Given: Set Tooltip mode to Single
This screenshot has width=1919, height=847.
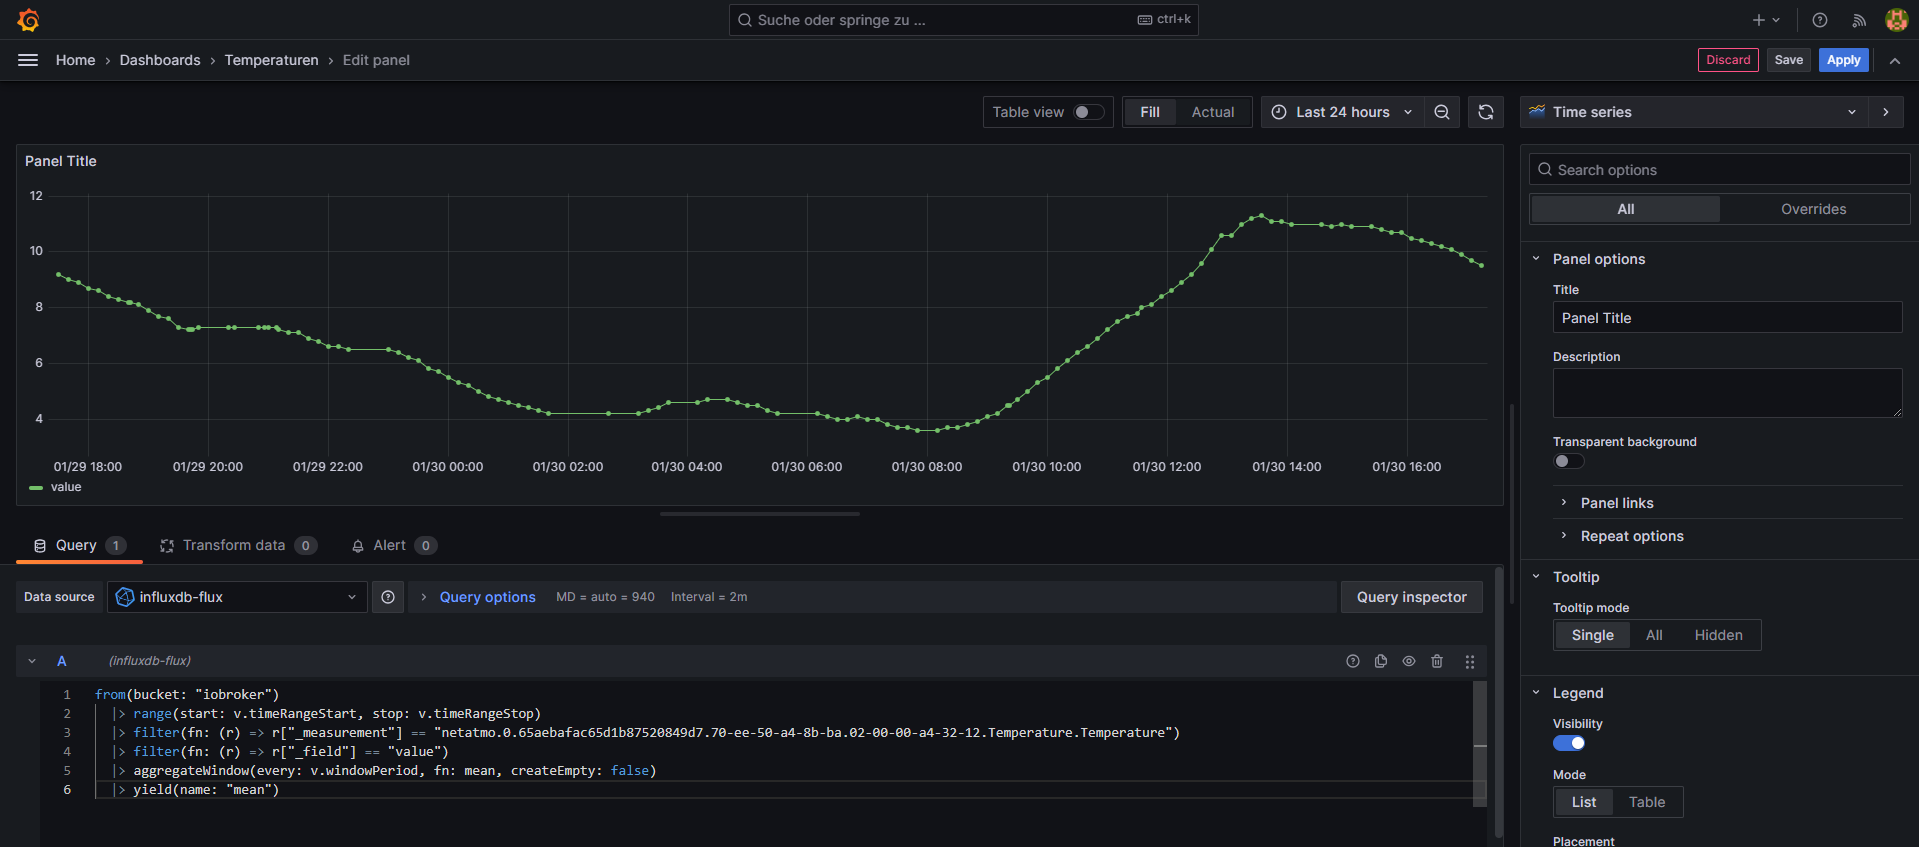Looking at the screenshot, I should (x=1592, y=635).
